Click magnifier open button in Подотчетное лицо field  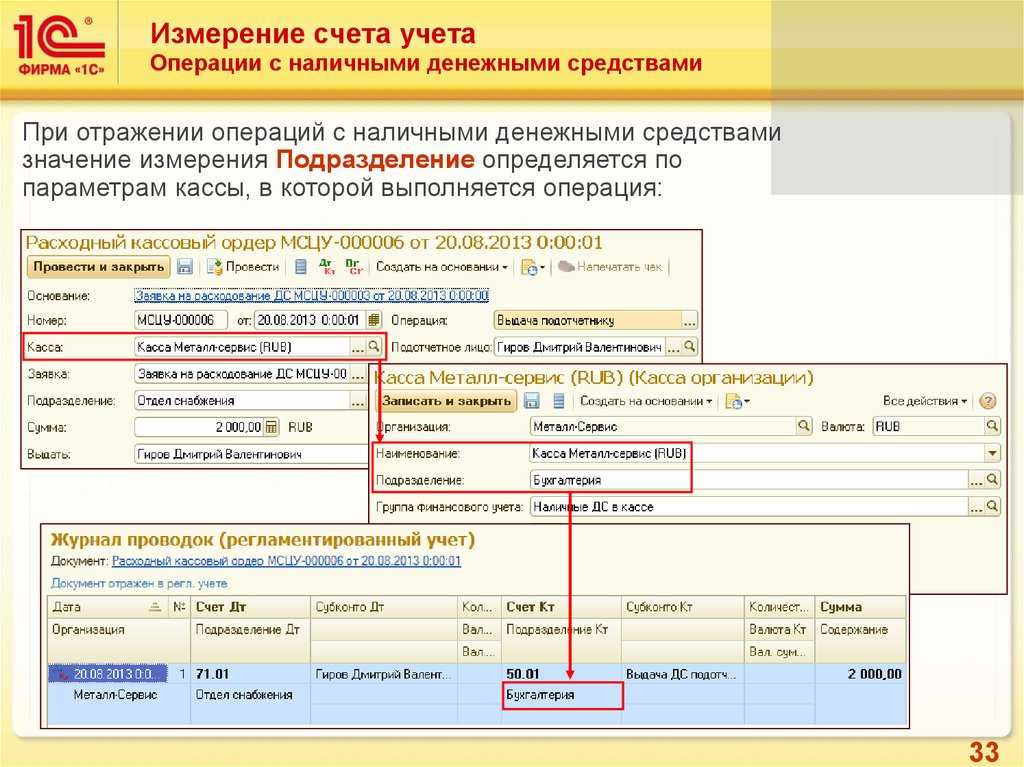click(x=690, y=347)
